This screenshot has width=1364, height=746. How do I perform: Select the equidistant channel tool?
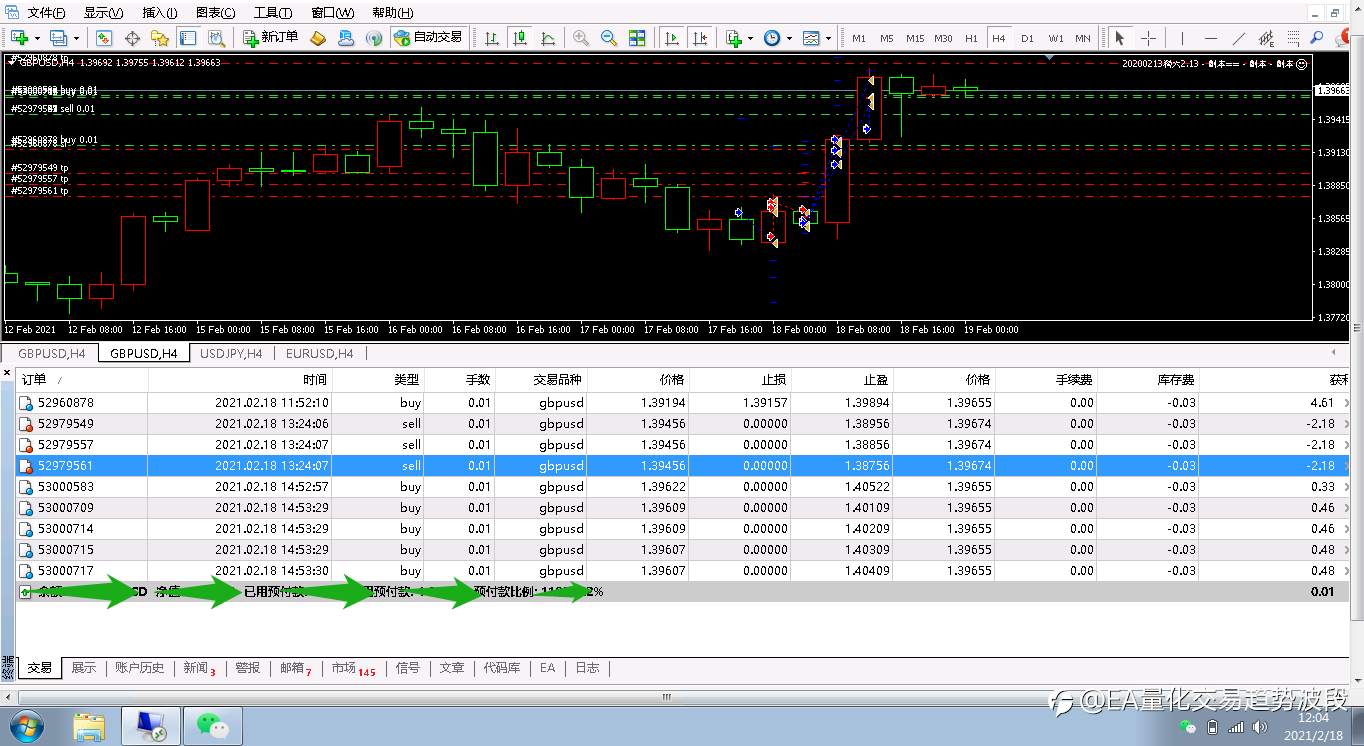1267,38
